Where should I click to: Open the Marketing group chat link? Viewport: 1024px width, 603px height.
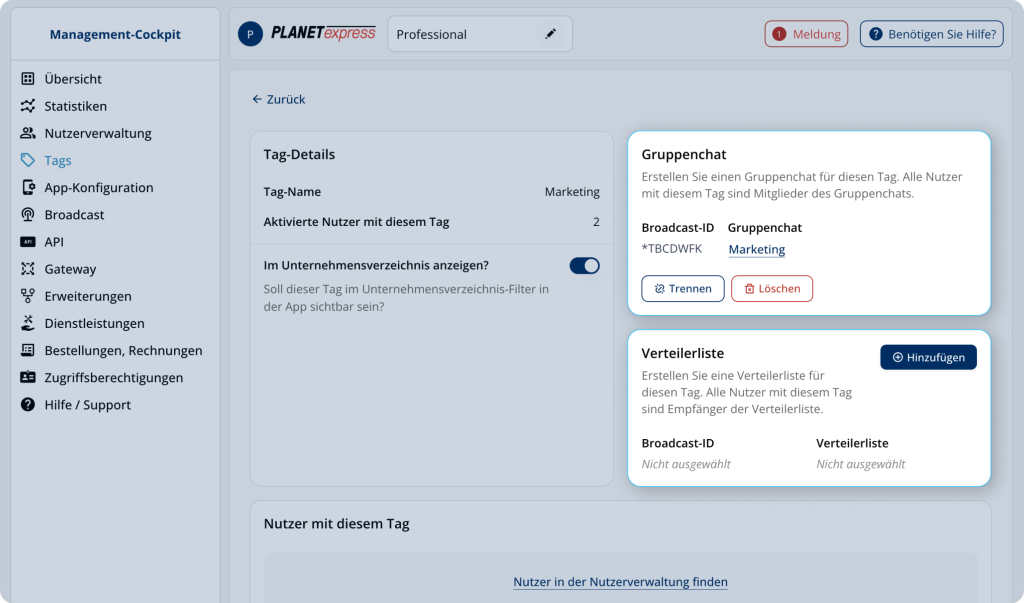(x=757, y=250)
